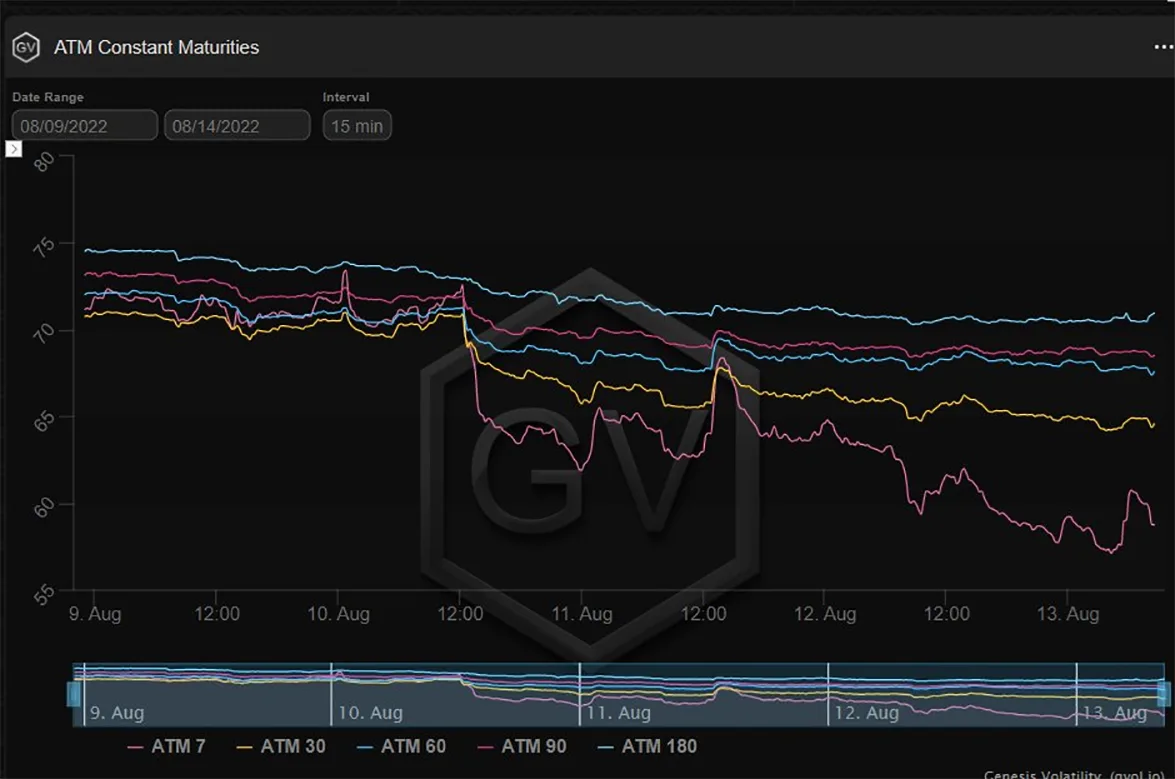Click 10. Aug in navigator timeline

(371, 712)
